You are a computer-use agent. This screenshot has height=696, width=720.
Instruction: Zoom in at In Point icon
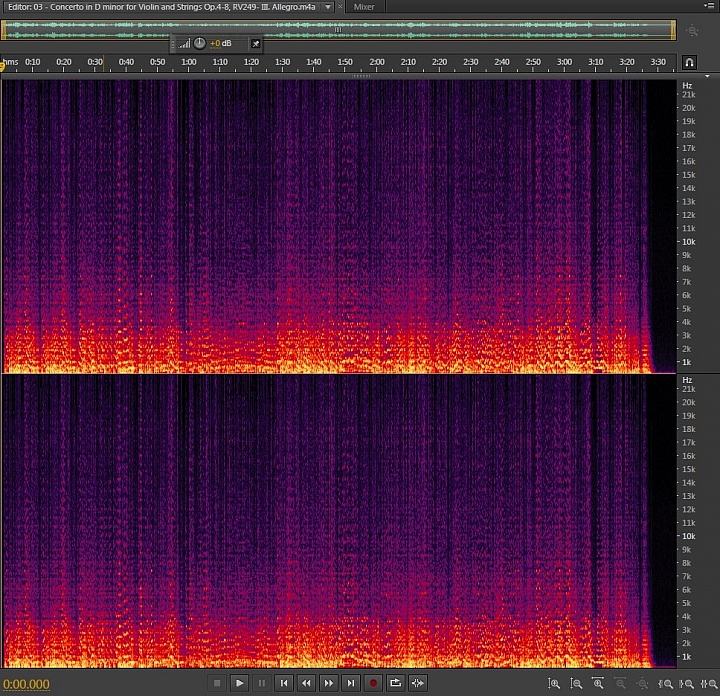click(665, 684)
